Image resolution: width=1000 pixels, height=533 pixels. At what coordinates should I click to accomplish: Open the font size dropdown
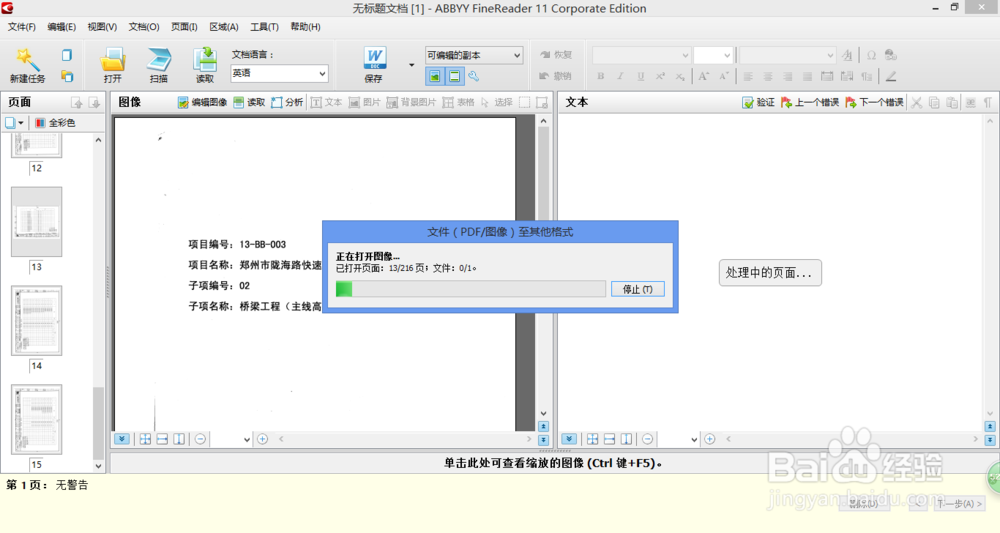click(x=712, y=55)
